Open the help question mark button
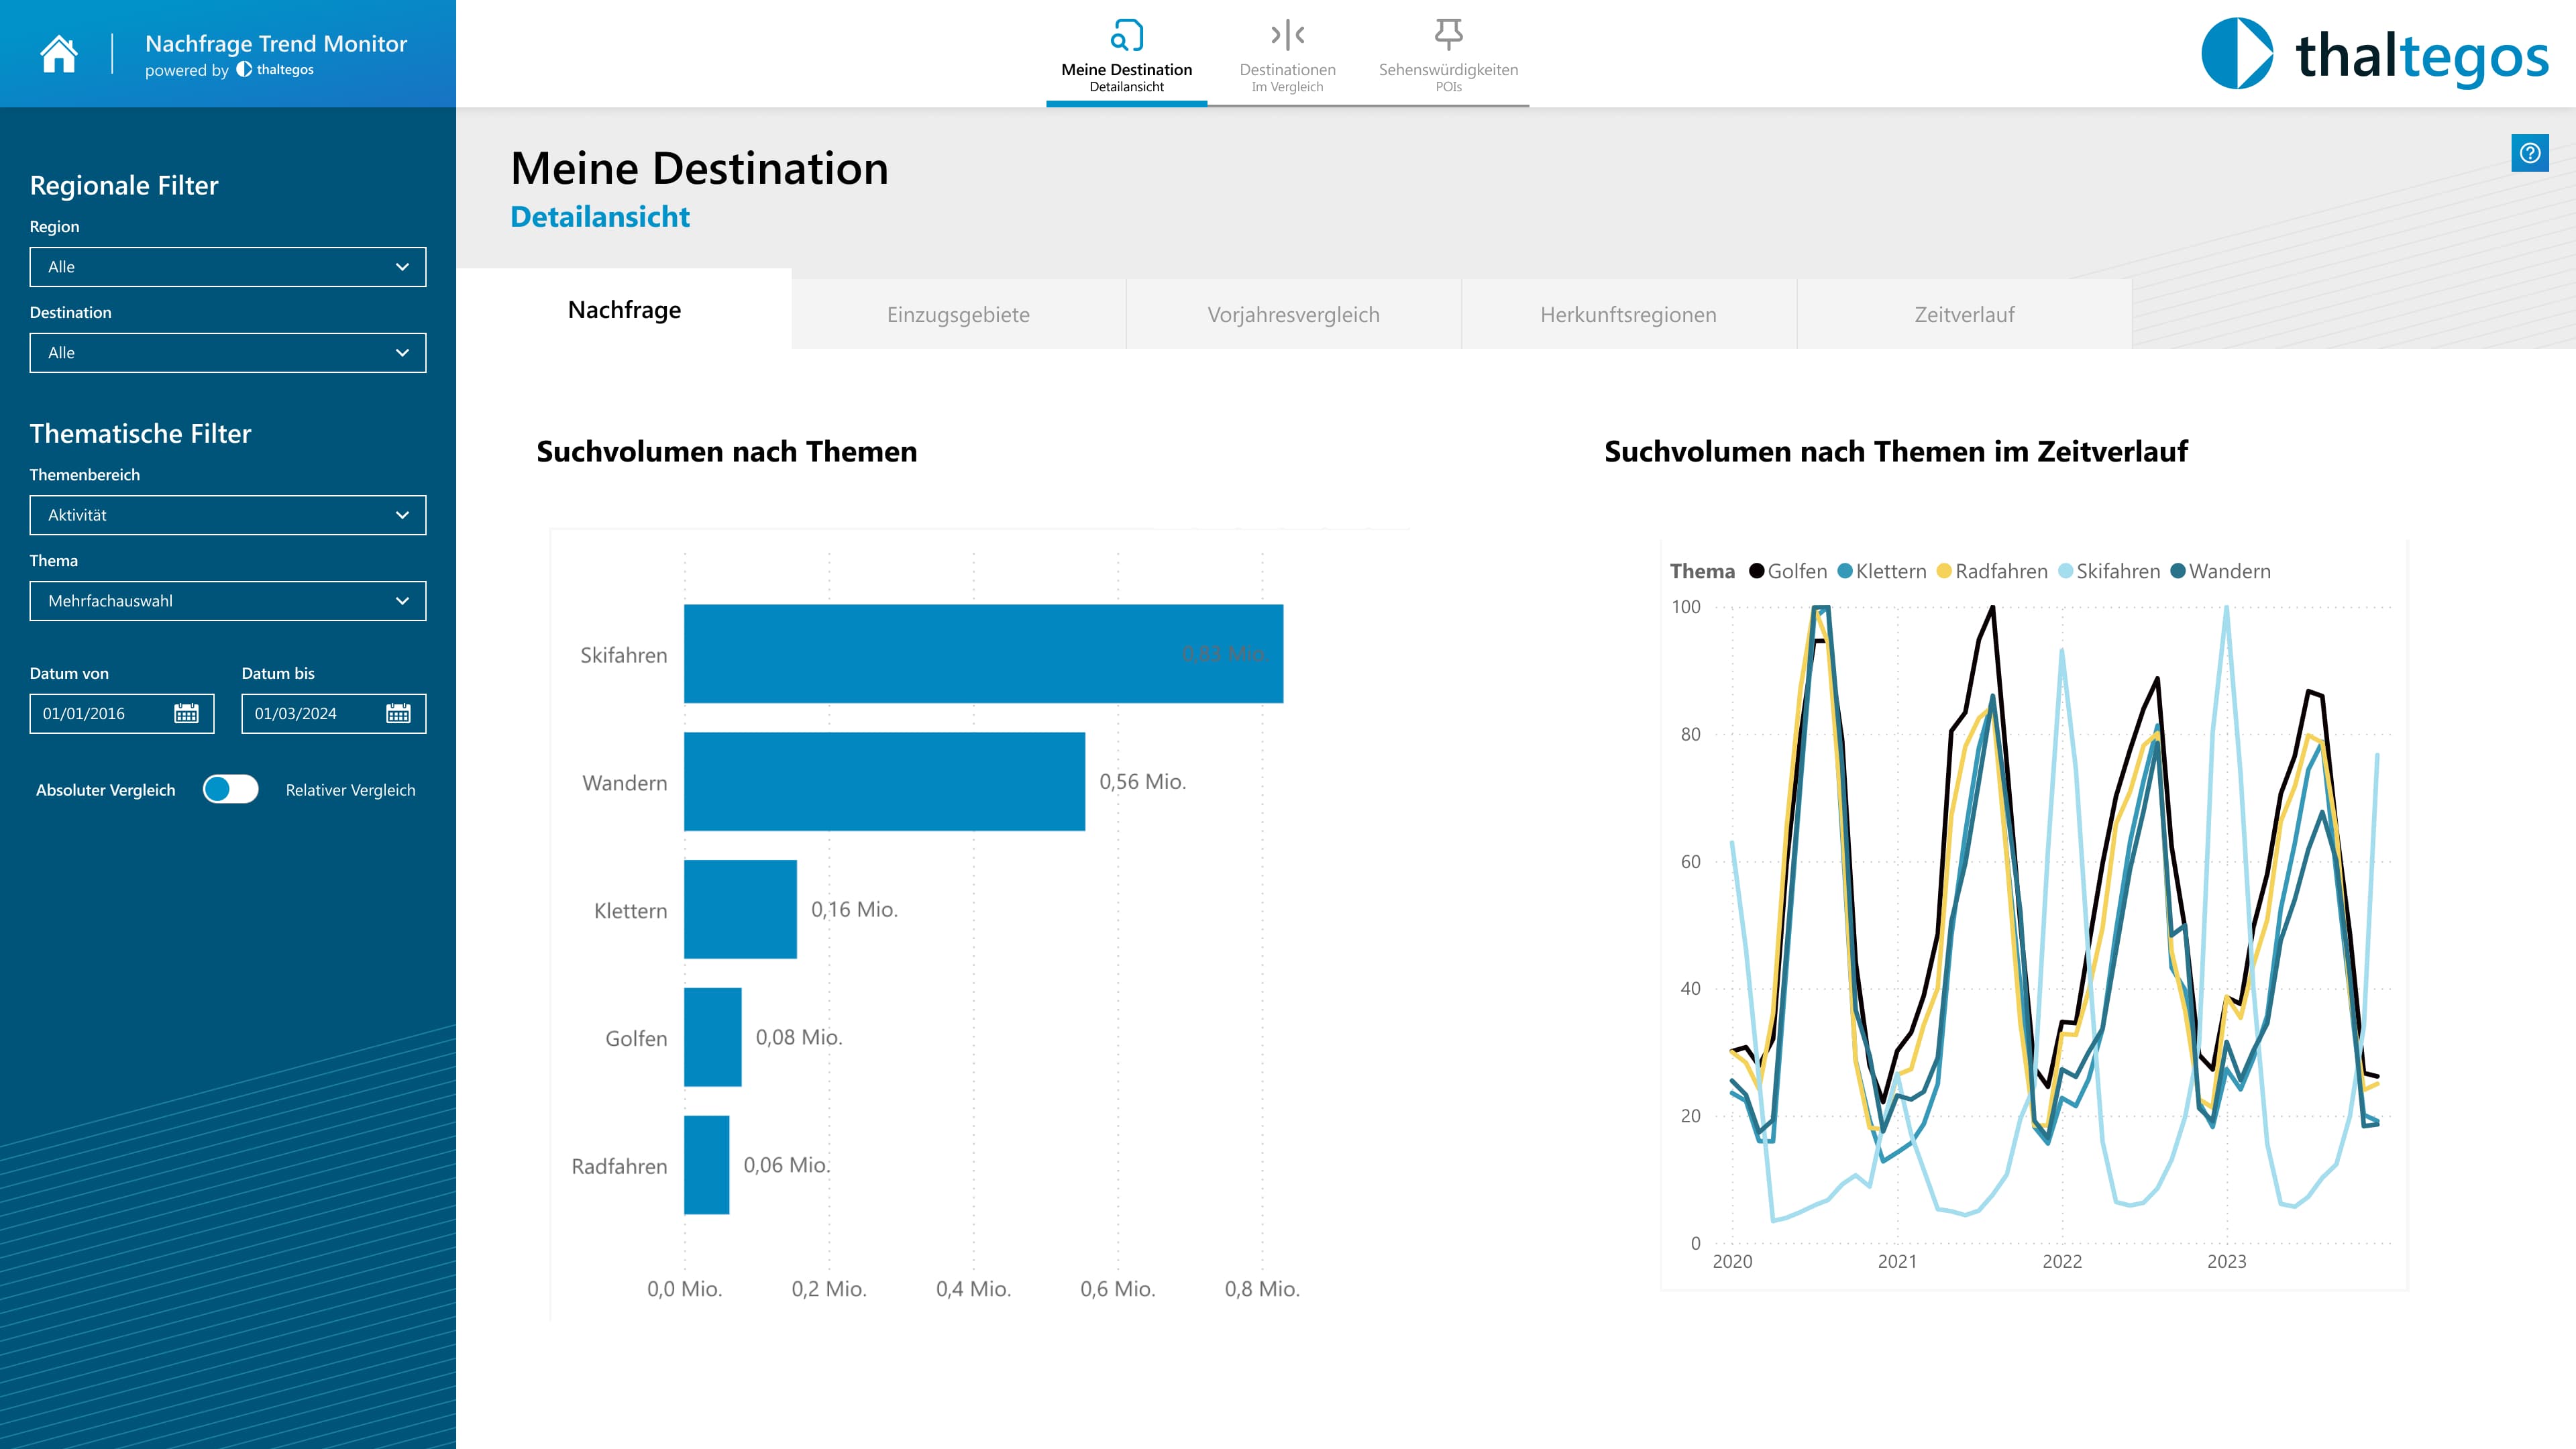 click(2529, 153)
